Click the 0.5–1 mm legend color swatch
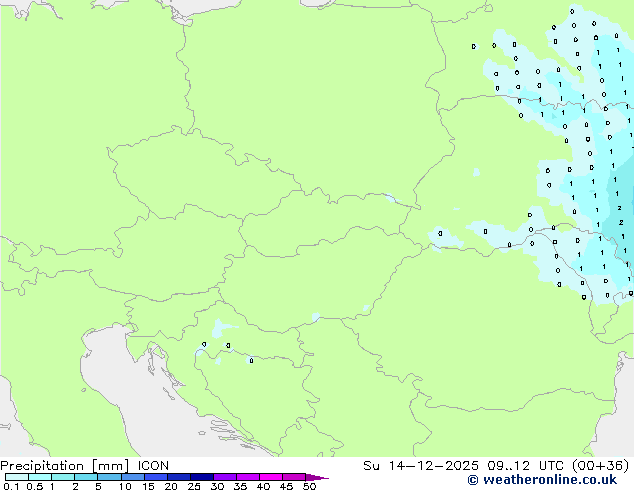Image resolution: width=634 pixels, height=490 pixels. (x=40, y=477)
